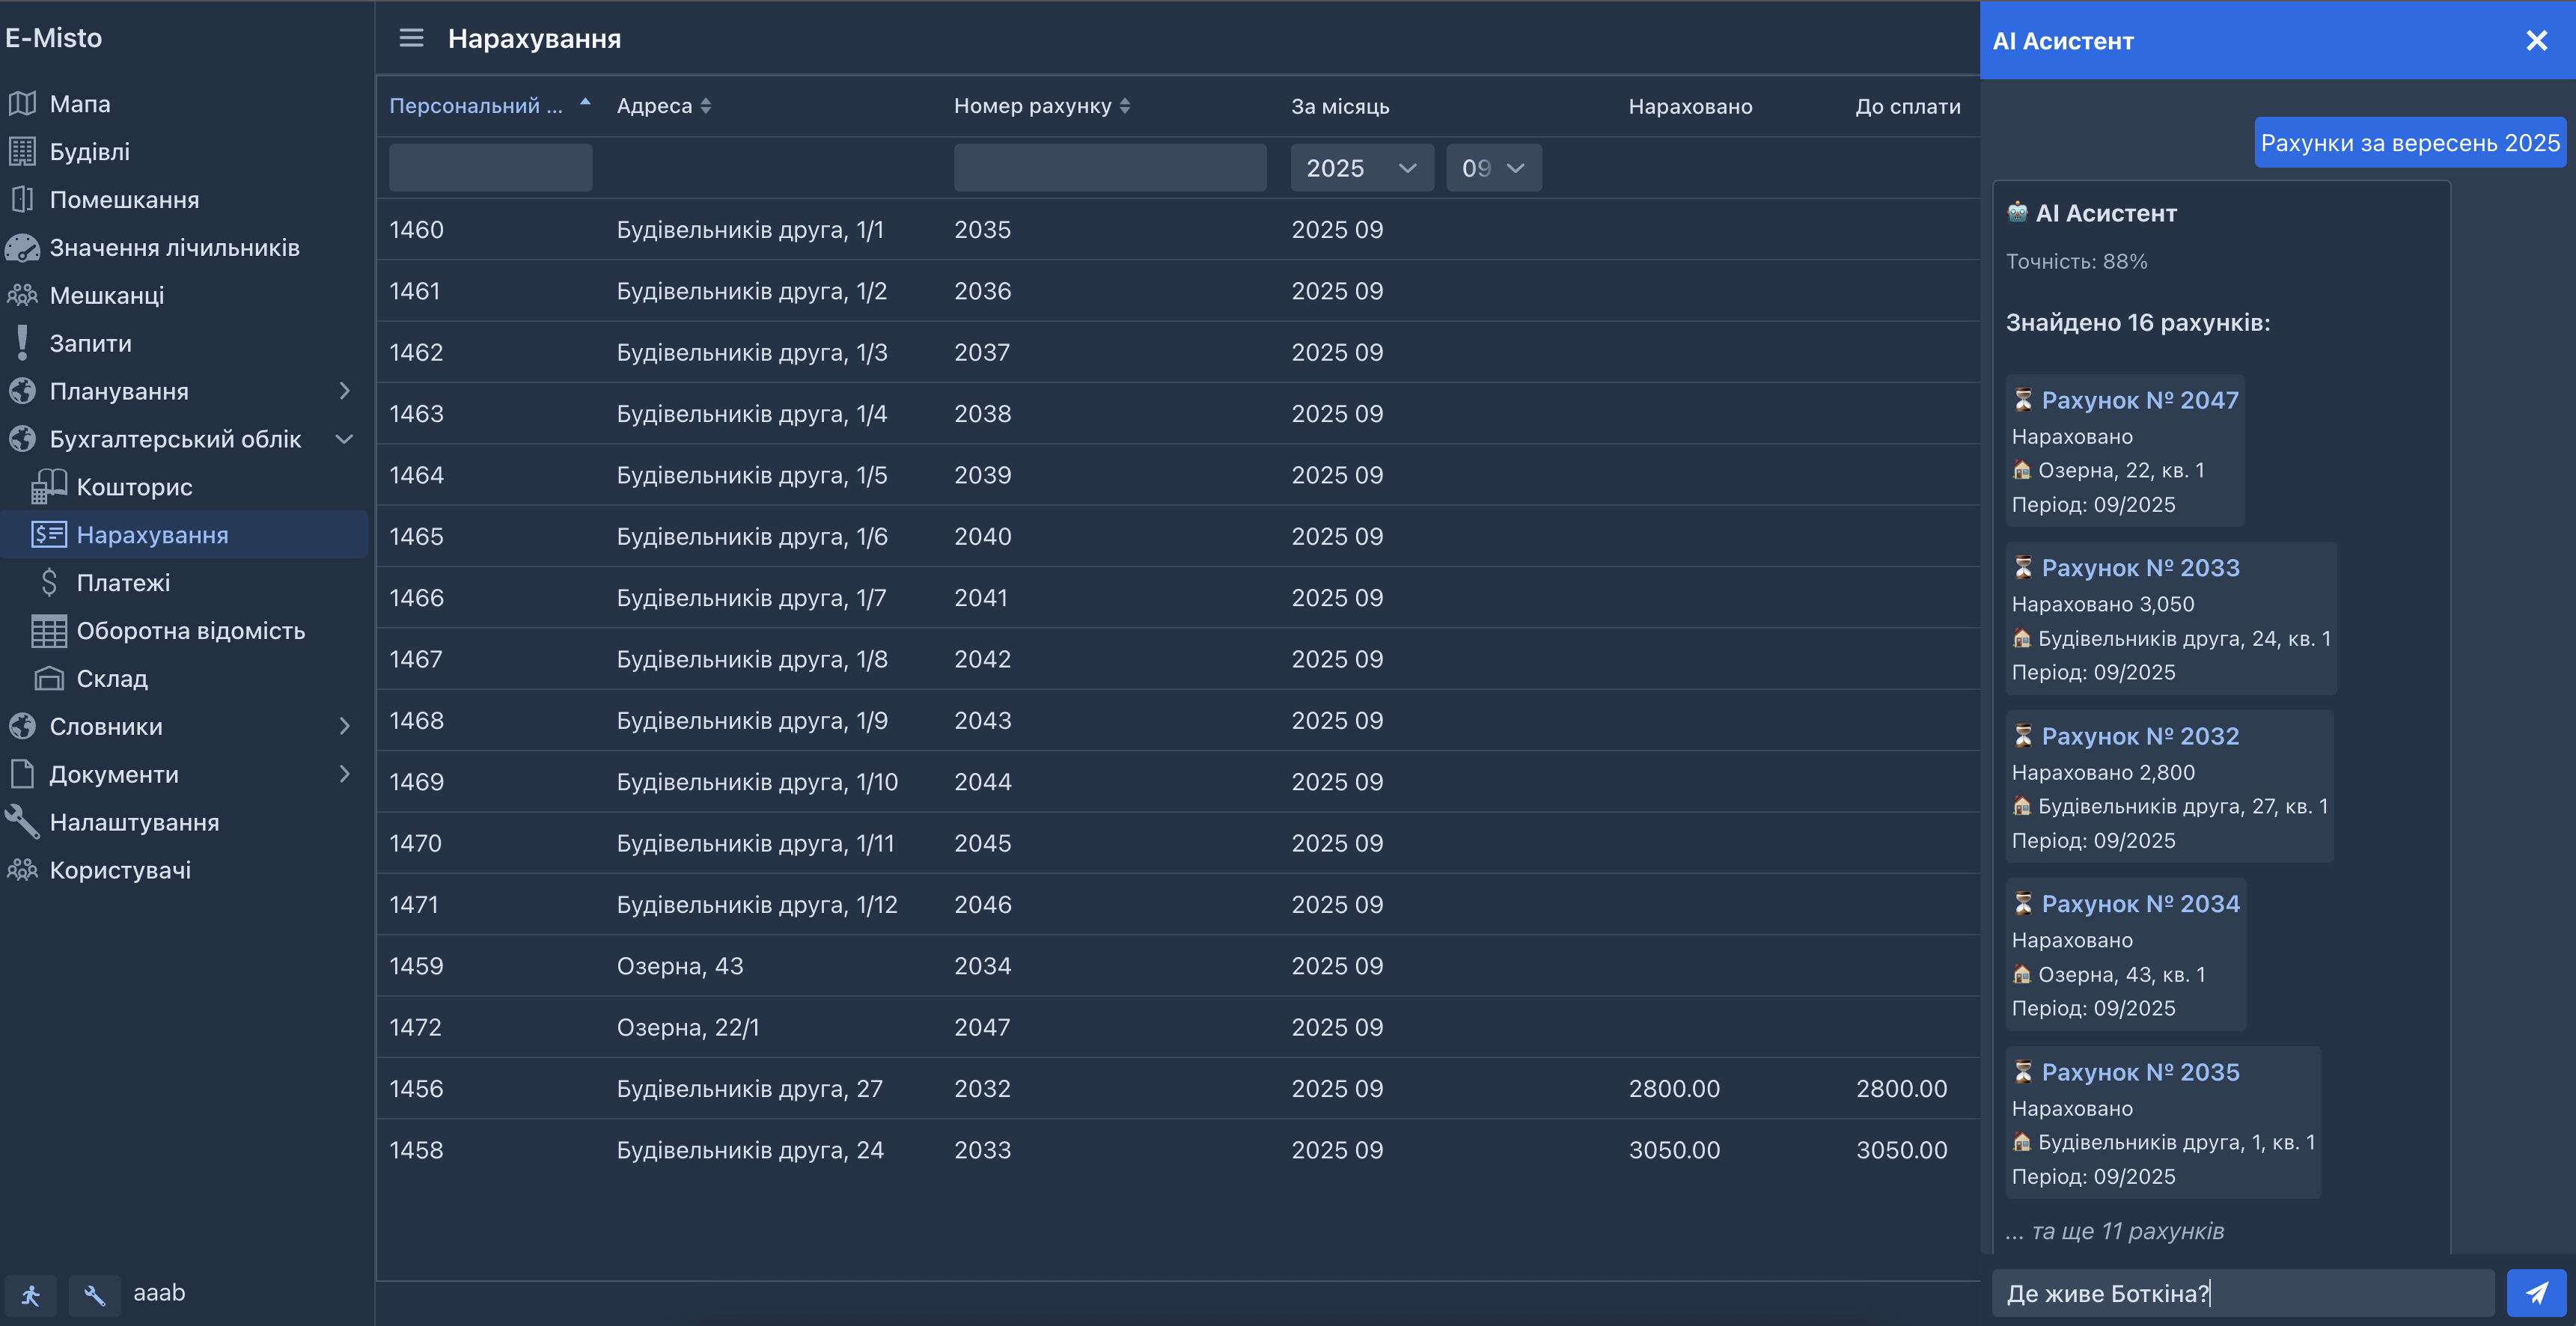Click the wrench icon near aaab
This screenshot has width=2576, height=1326.
click(x=94, y=1295)
